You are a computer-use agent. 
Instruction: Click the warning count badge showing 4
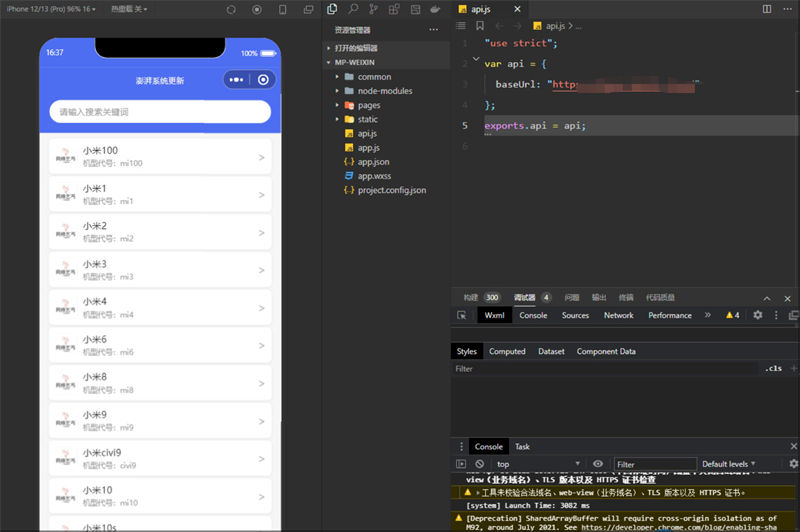(733, 315)
